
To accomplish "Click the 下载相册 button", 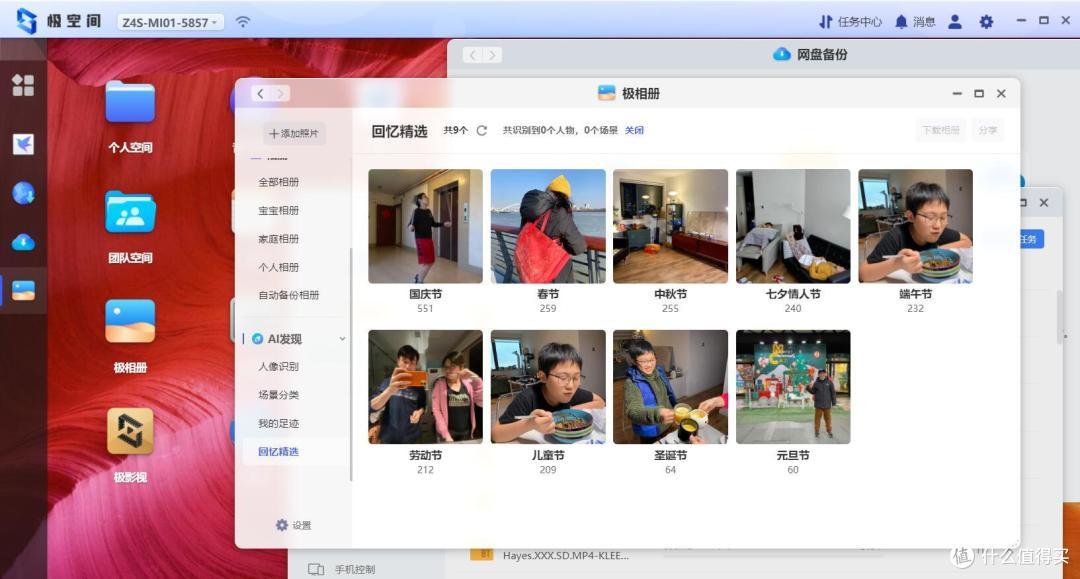I will [941, 130].
